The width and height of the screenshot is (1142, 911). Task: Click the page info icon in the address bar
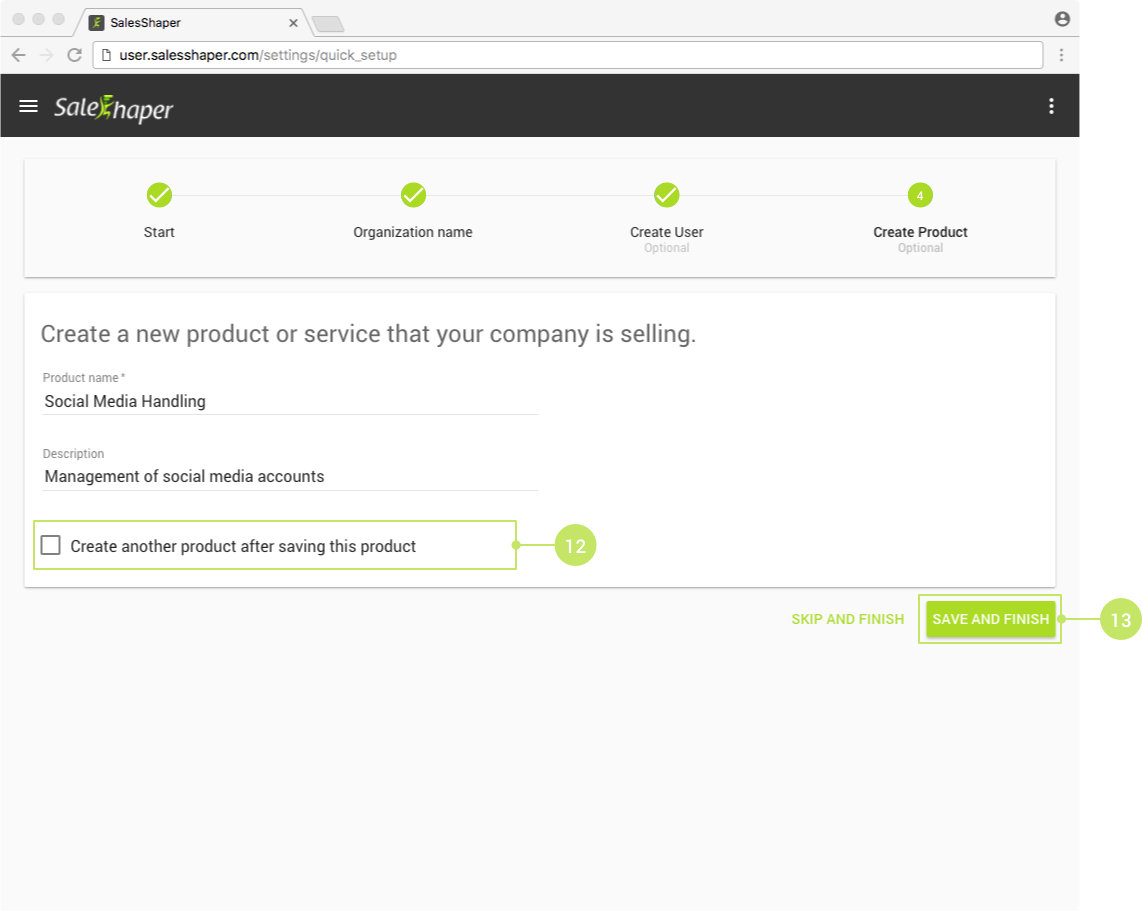106,55
